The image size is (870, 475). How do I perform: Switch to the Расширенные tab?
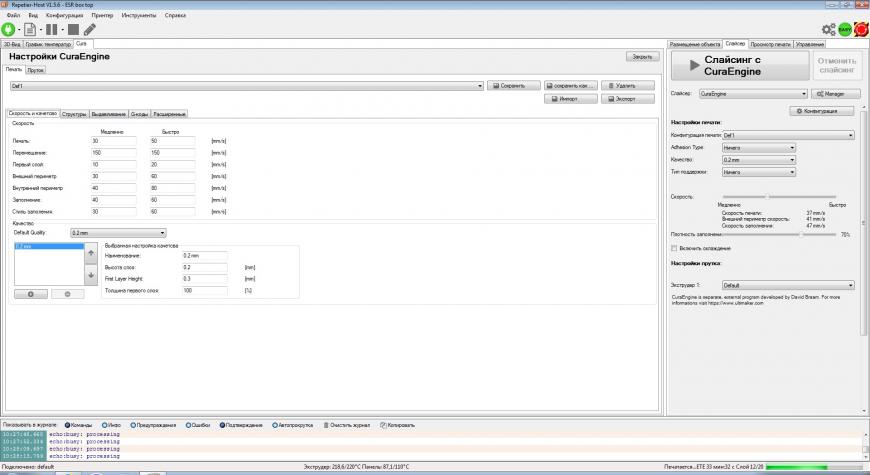pyautogui.click(x=169, y=114)
